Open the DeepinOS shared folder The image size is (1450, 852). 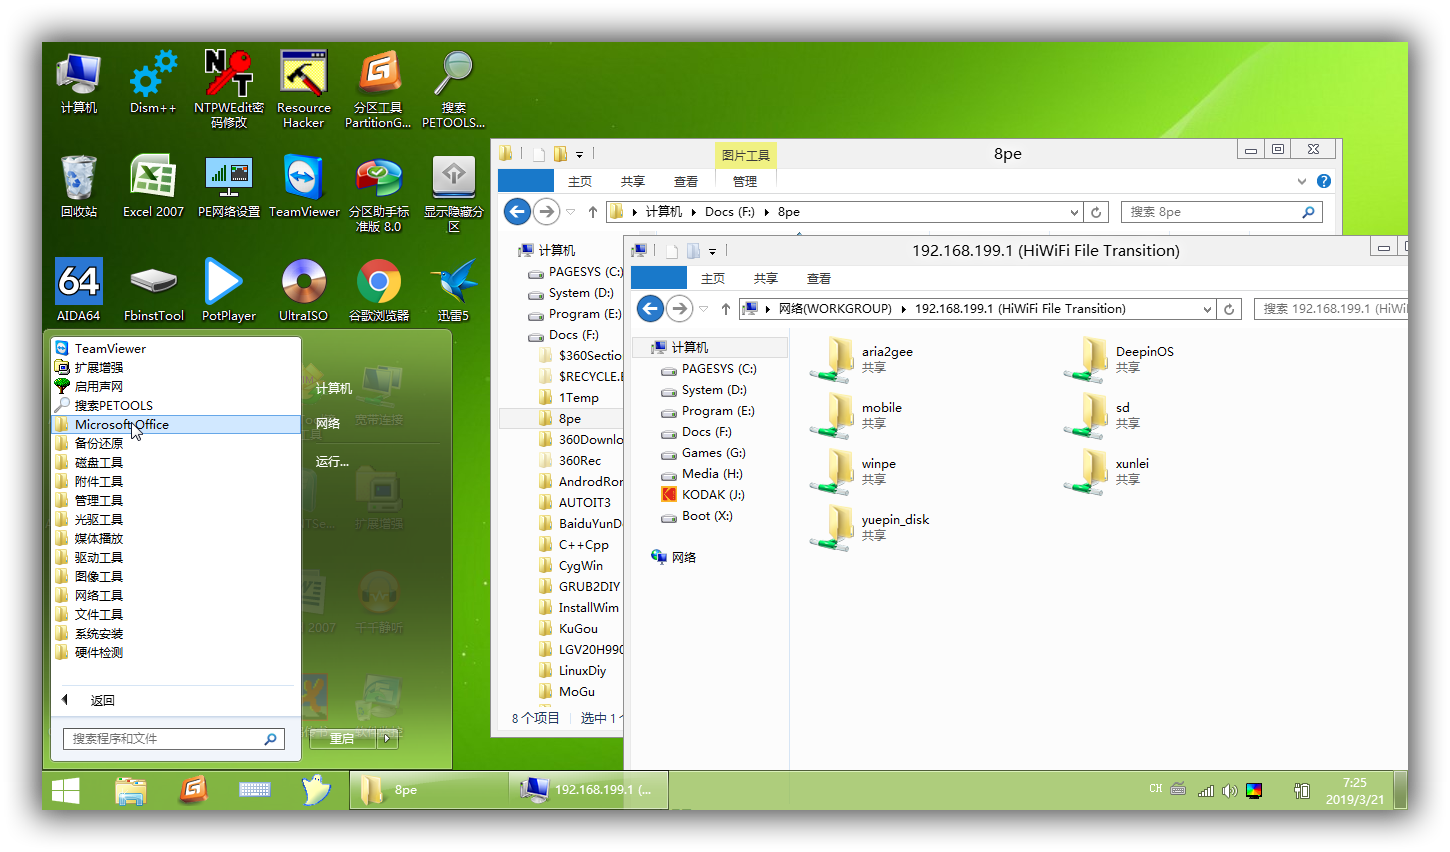(x=1118, y=359)
